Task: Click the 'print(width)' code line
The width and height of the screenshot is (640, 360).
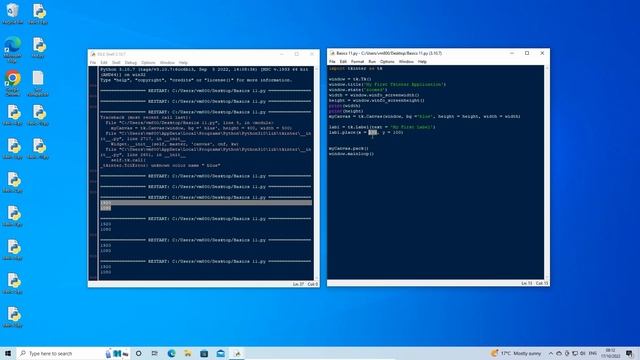Action: point(345,106)
